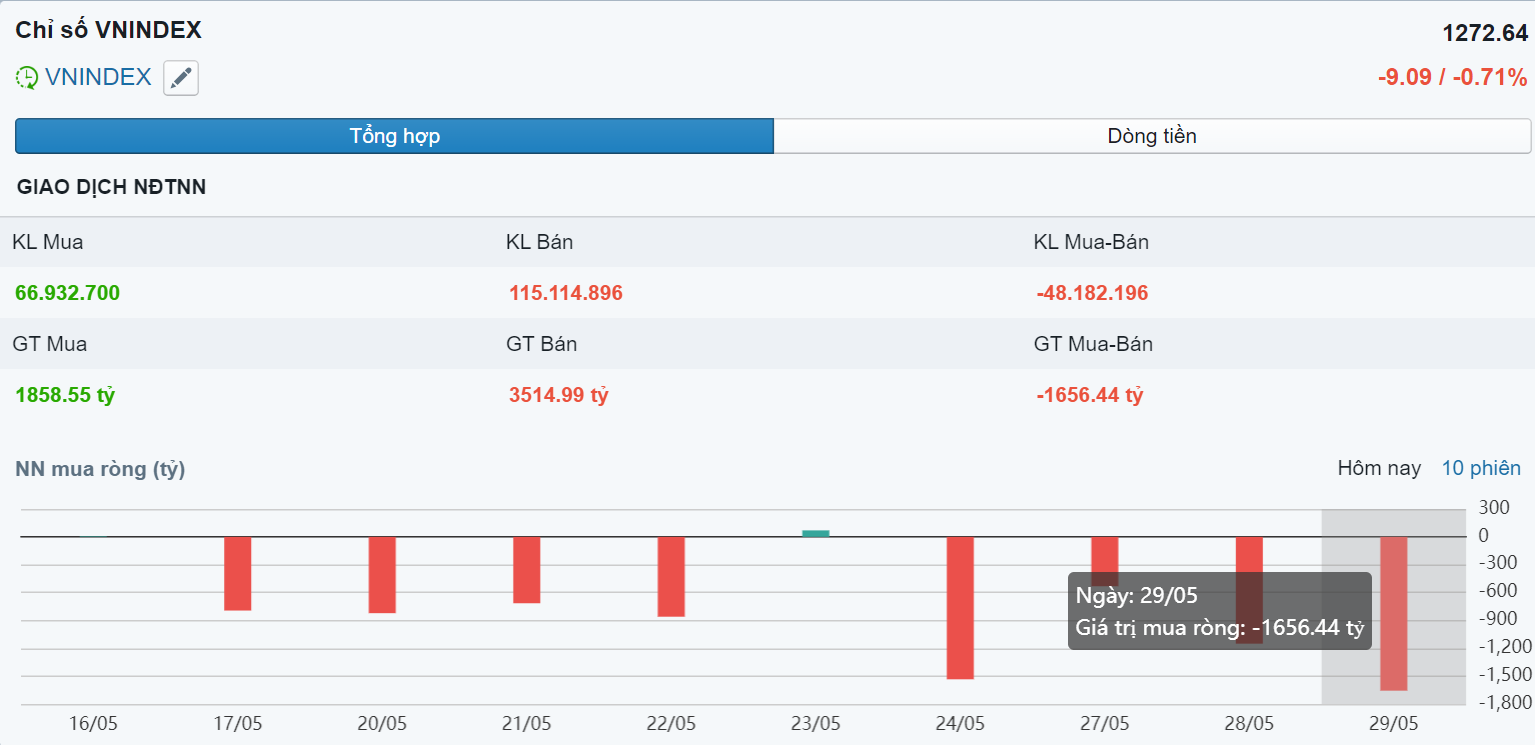Screen dimensions: 1535x745
Task: Click the Chỉ số VNINDEX title
Action: click(109, 30)
